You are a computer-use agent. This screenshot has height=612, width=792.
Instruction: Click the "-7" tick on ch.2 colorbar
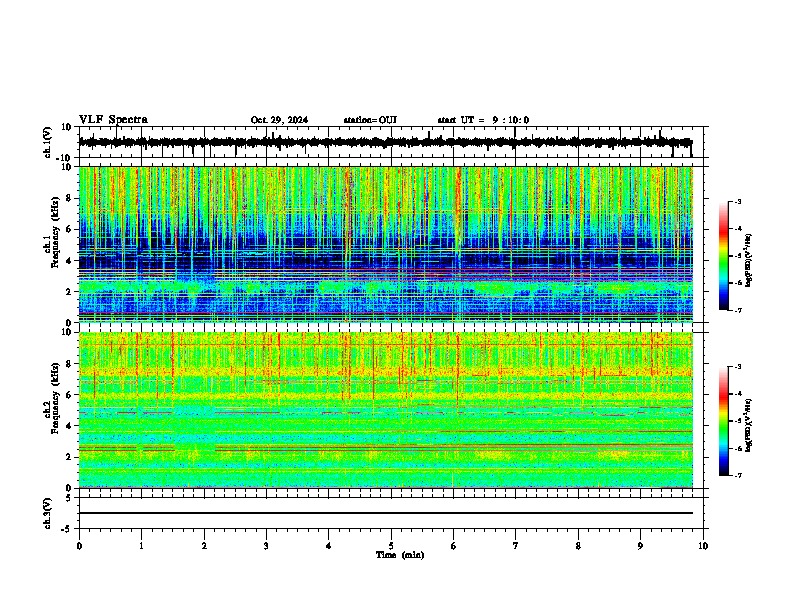[737, 475]
